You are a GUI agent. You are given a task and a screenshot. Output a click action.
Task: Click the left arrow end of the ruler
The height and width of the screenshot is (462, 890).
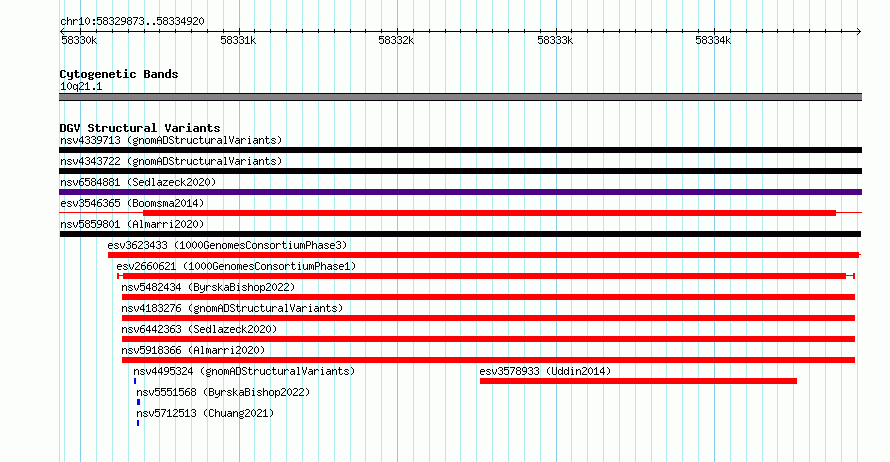coord(62,31)
